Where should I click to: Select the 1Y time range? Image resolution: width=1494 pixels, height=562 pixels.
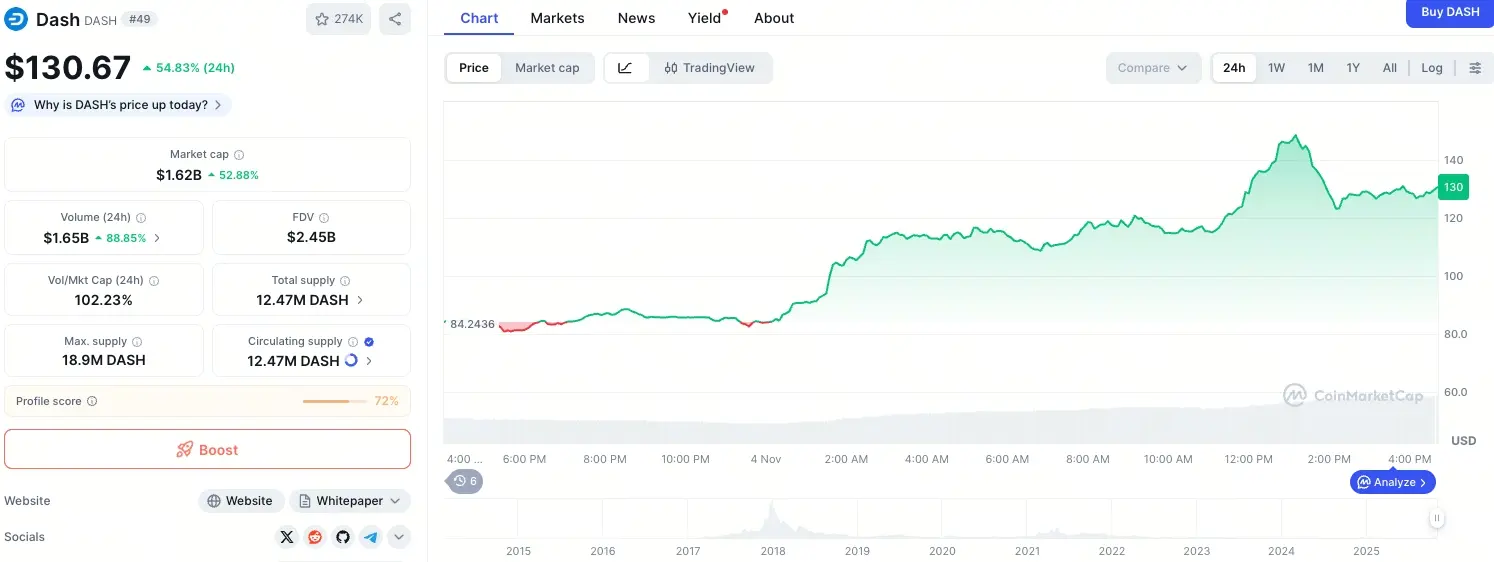tap(1353, 68)
